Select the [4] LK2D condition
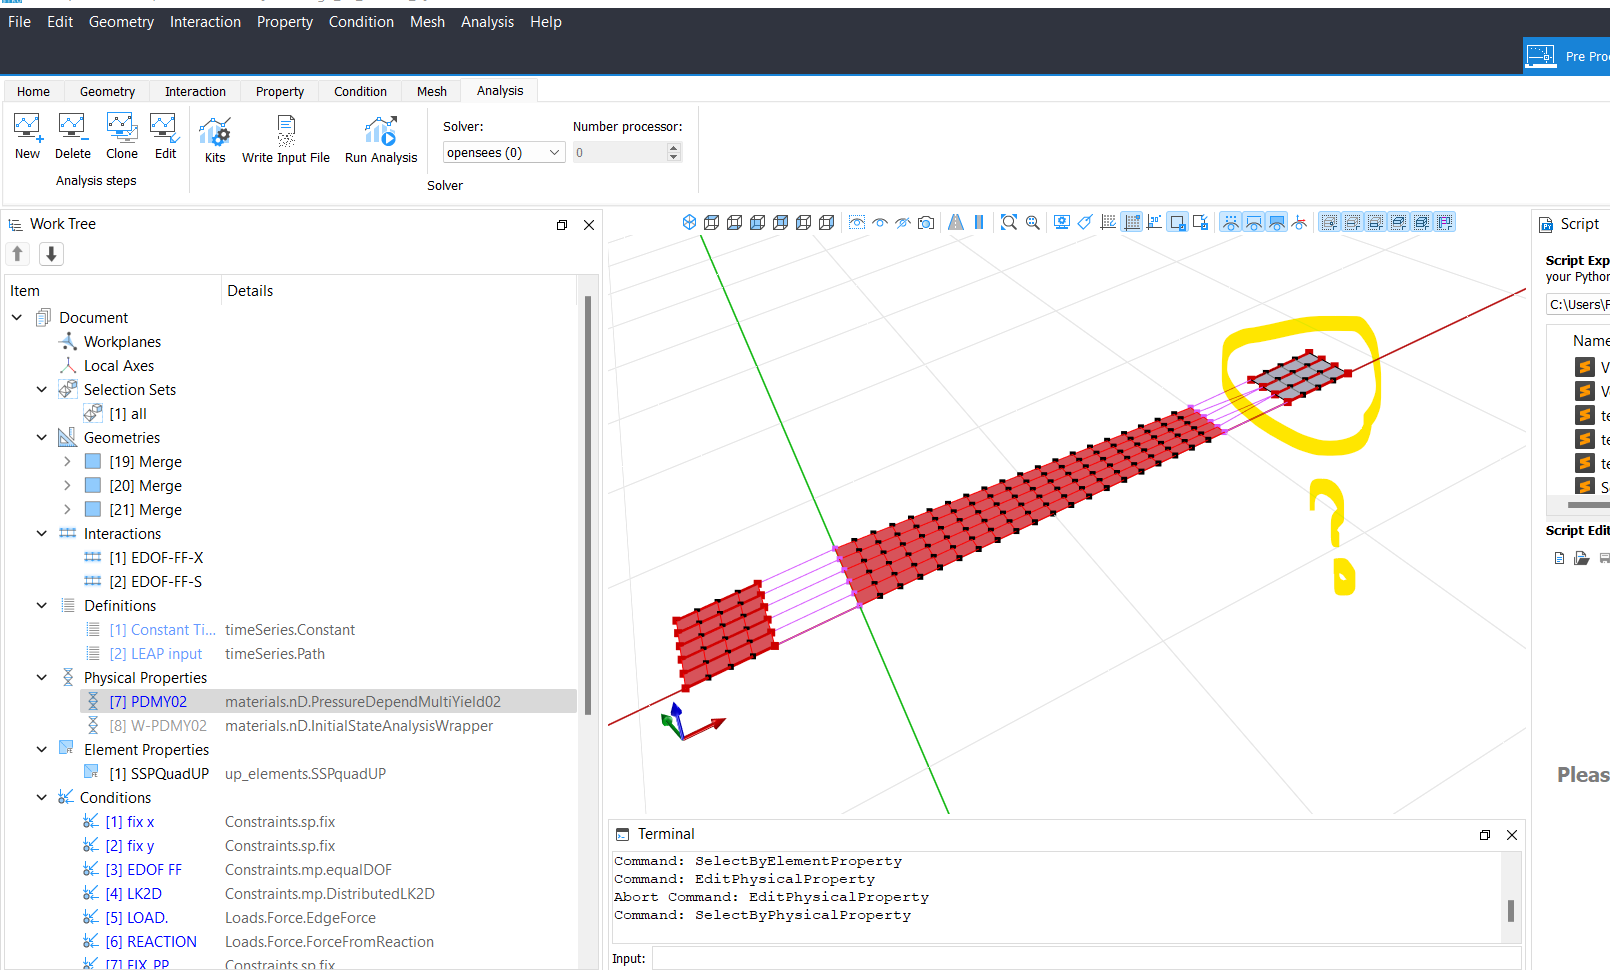 133,893
